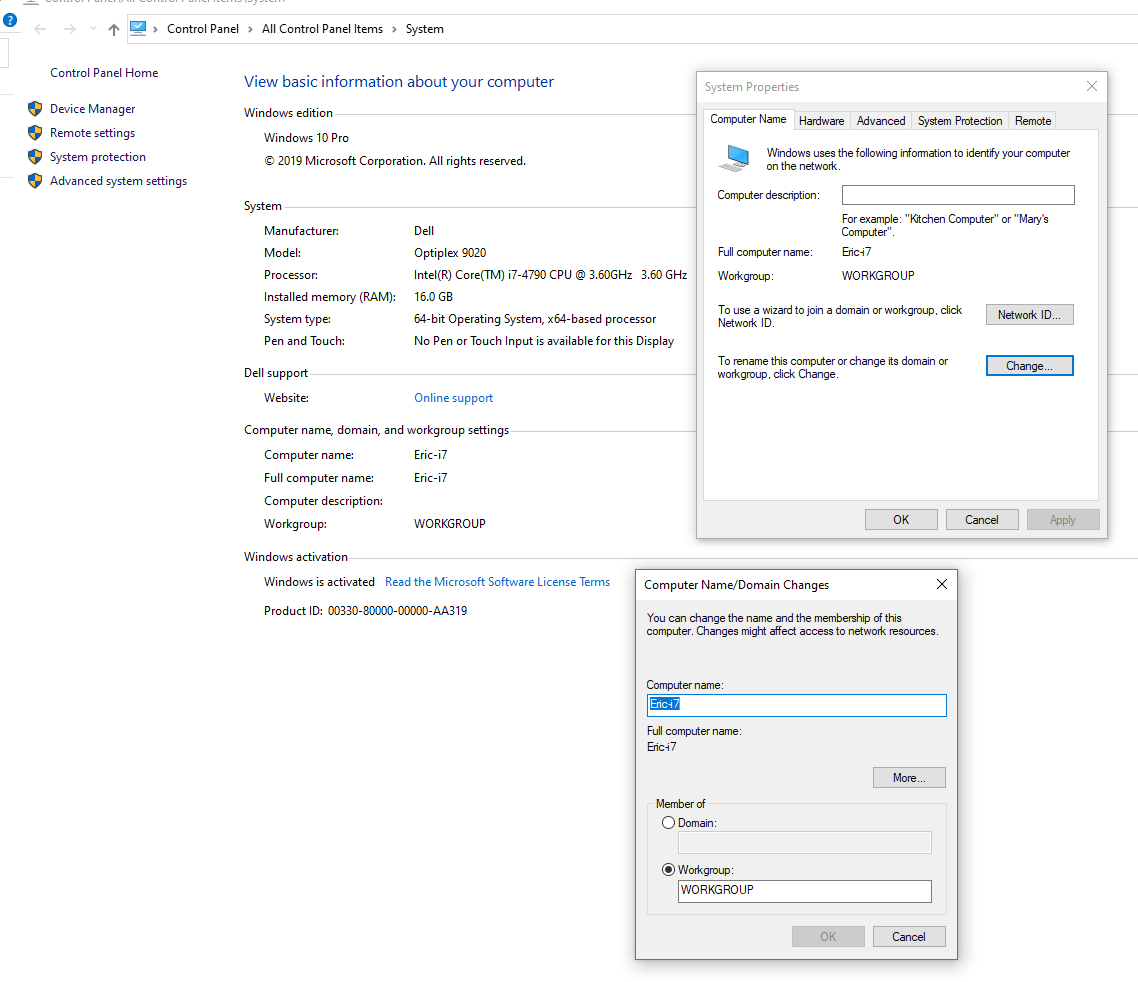The height and width of the screenshot is (982, 1138).
Task: Expand the chevron after All Control Panel Items
Action: [394, 29]
